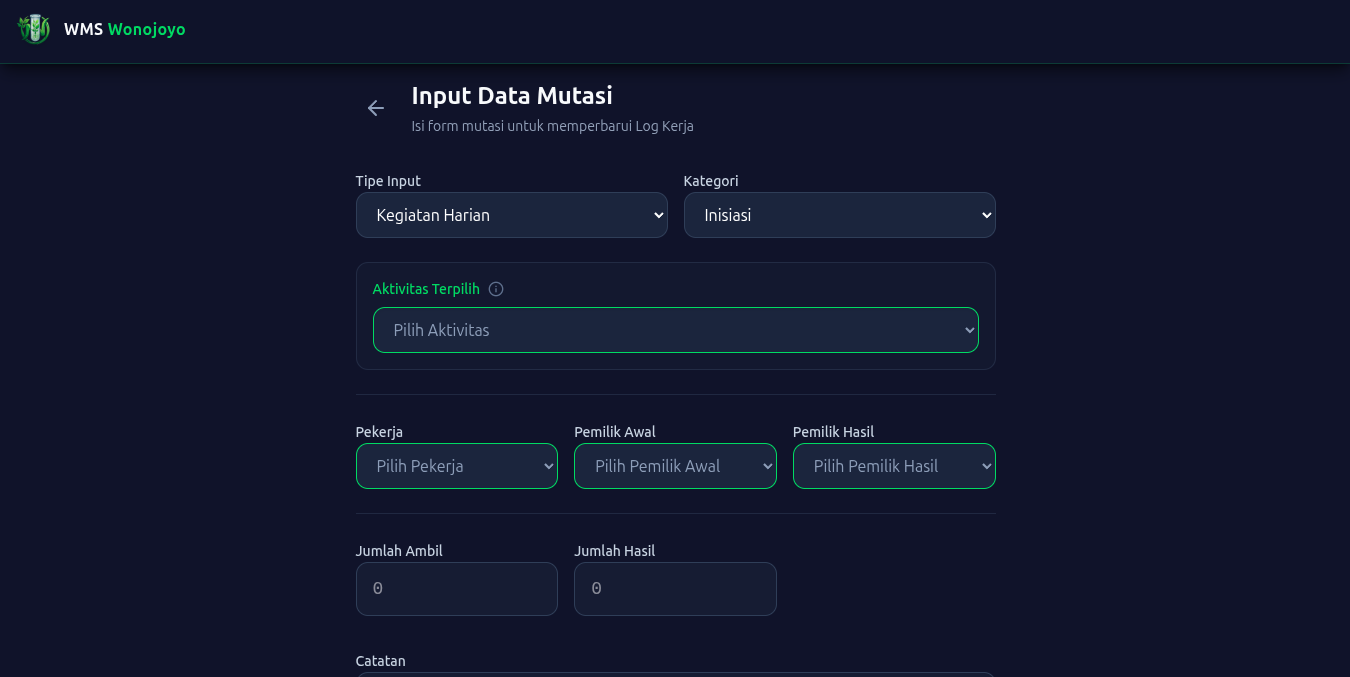Go back using the arrow button
Screen dimensions: 1350x677
(x=376, y=108)
